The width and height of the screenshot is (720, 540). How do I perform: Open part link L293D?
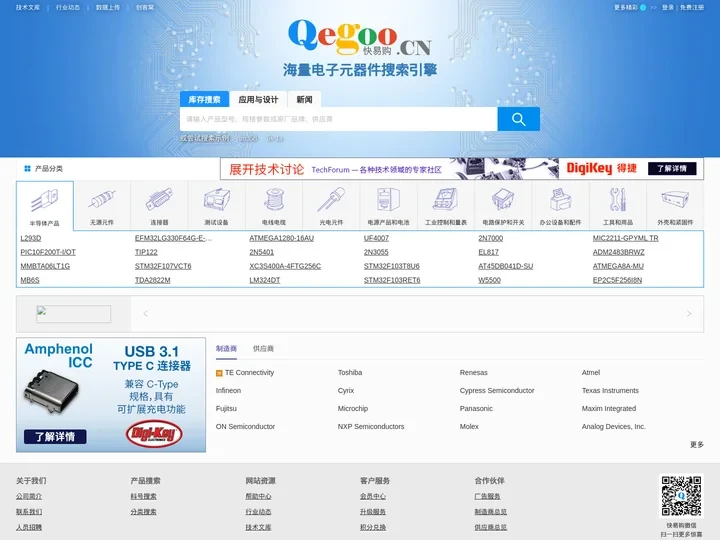click(x=31, y=238)
